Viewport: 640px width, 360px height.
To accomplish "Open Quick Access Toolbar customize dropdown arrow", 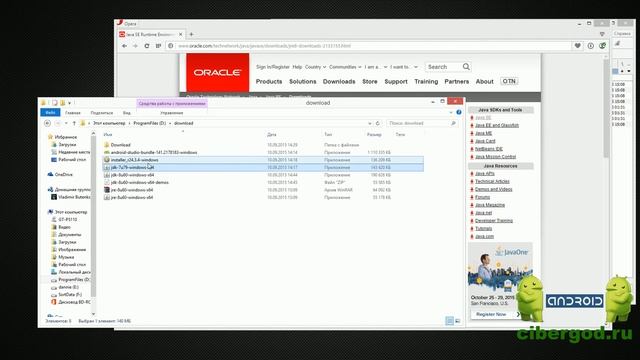I will (70, 103).
